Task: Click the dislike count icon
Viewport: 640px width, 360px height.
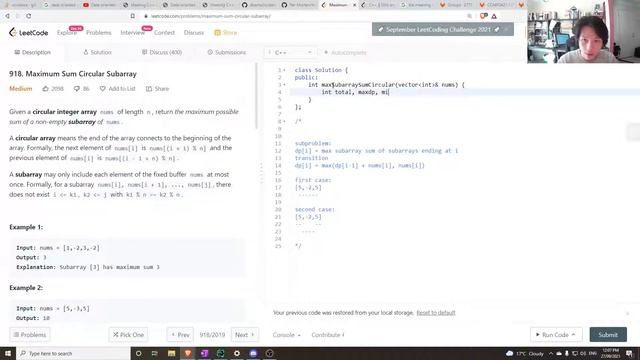Action: [76, 89]
